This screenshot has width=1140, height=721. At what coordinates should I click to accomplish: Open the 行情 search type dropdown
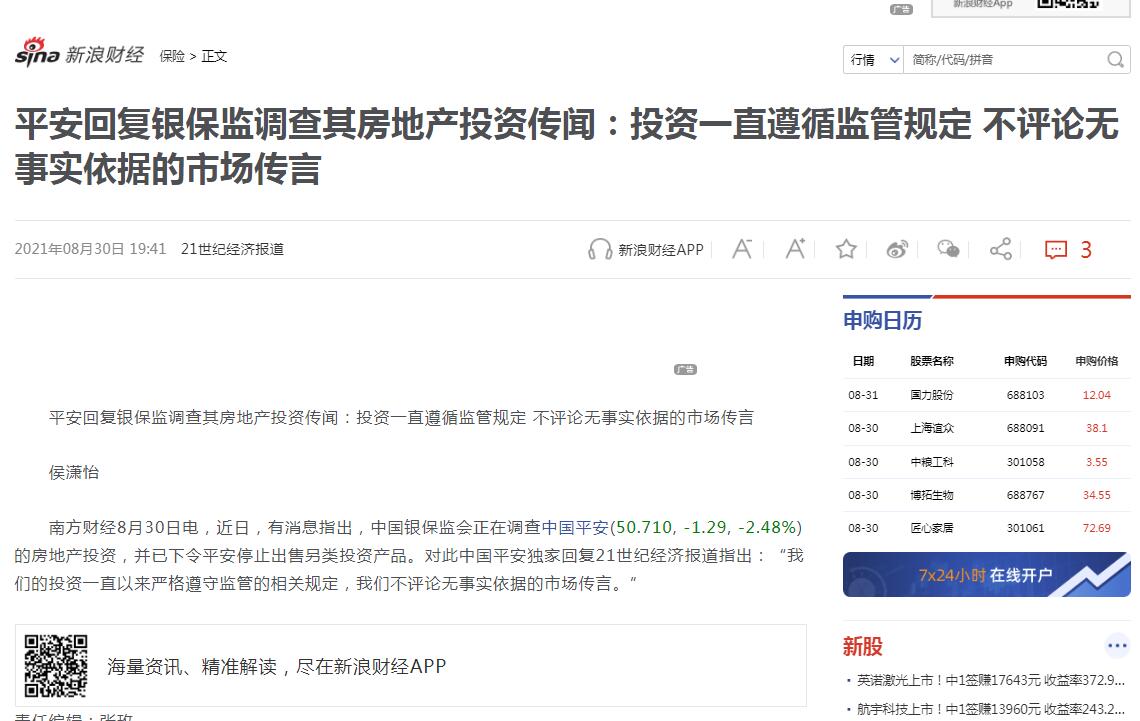click(873, 60)
